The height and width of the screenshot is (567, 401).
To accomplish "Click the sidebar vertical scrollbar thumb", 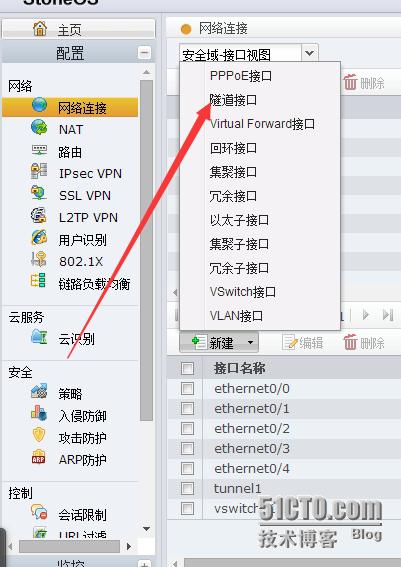I will (x=146, y=250).
